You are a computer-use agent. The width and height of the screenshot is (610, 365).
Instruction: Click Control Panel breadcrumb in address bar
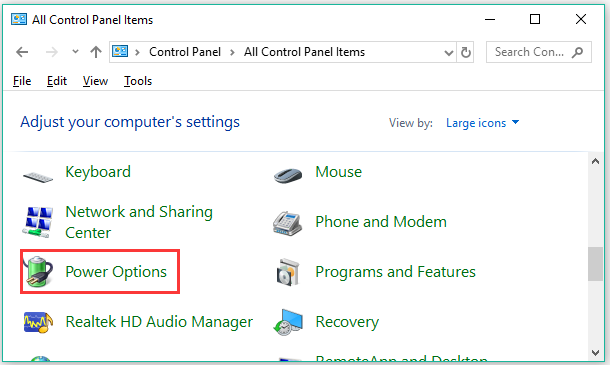click(185, 52)
